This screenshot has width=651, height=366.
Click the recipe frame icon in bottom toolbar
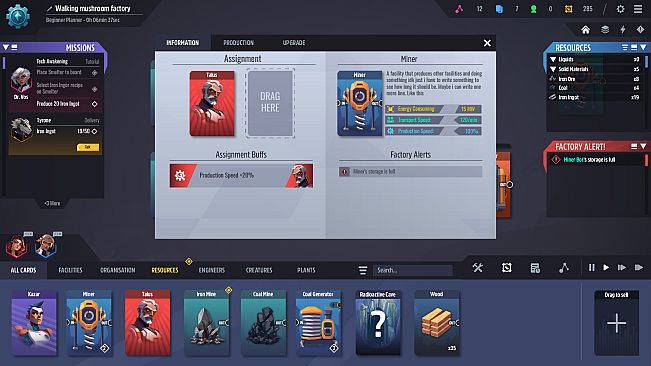click(507, 268)
